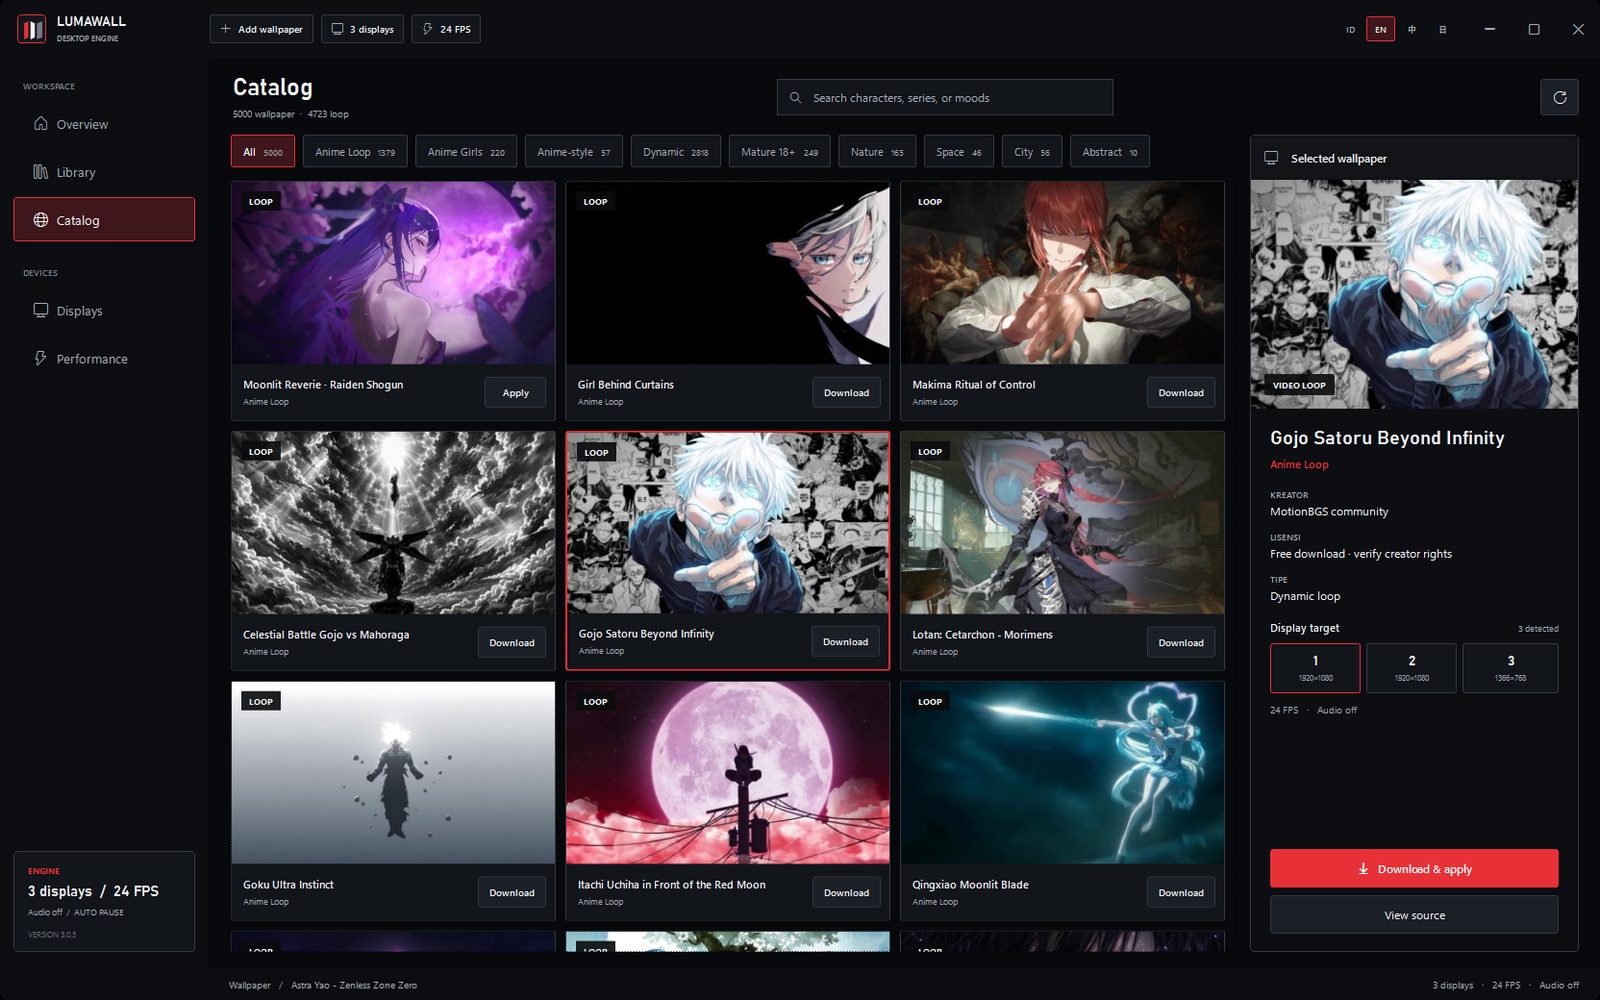Viewport: 1600px width, 1000px height.
Task: Select the Catalog sidebar item
Action: (104, 220)
